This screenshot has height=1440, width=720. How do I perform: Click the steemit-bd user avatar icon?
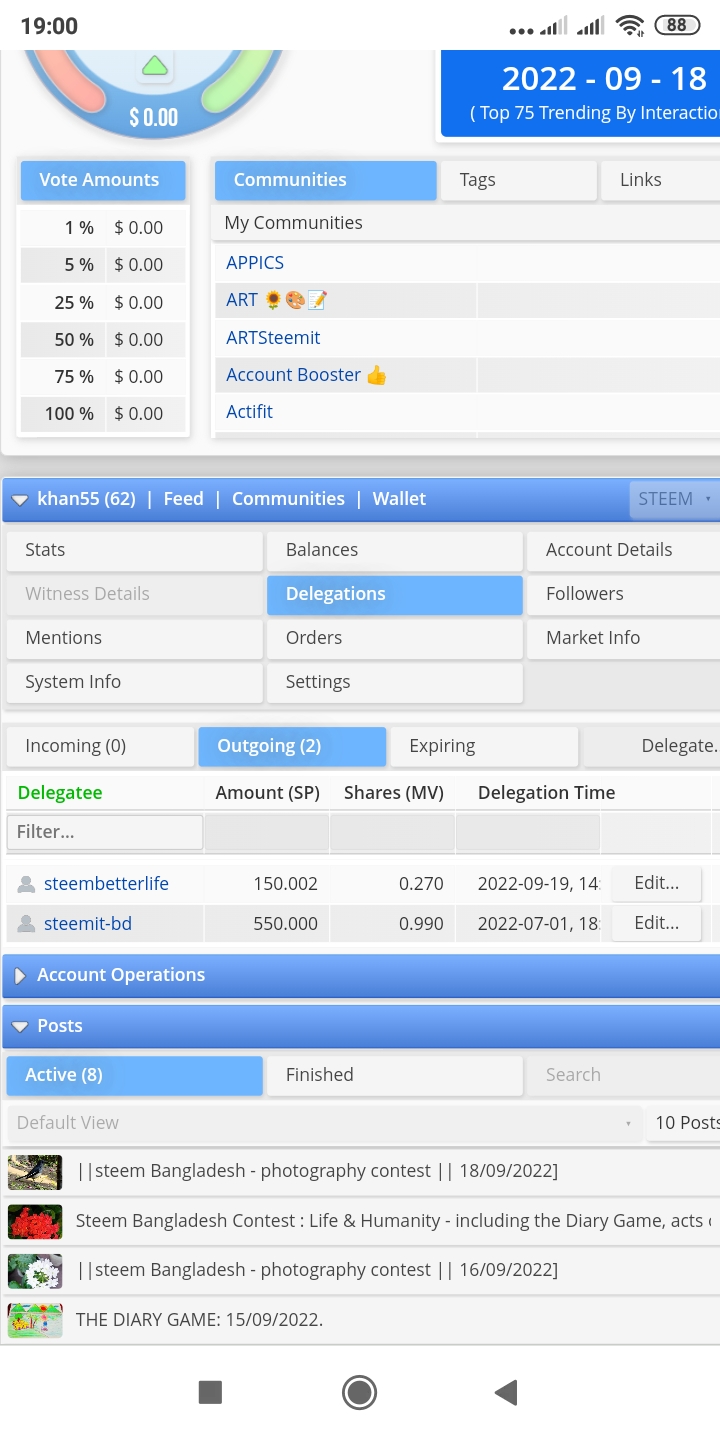pyautogui.click(x=27, y=924)
